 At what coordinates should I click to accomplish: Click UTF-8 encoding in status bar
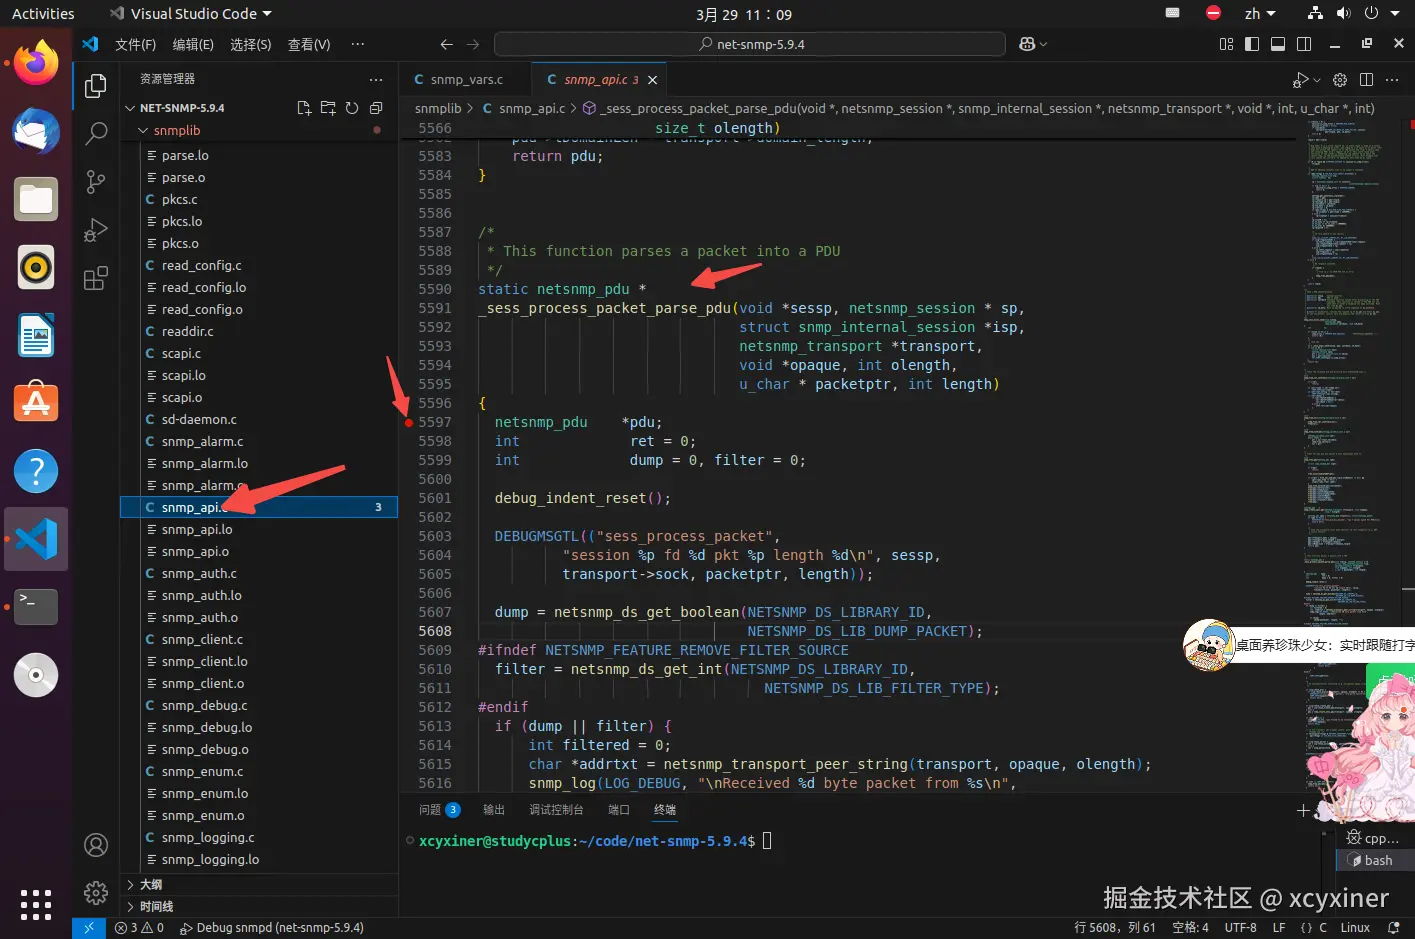coord(1241,928)
